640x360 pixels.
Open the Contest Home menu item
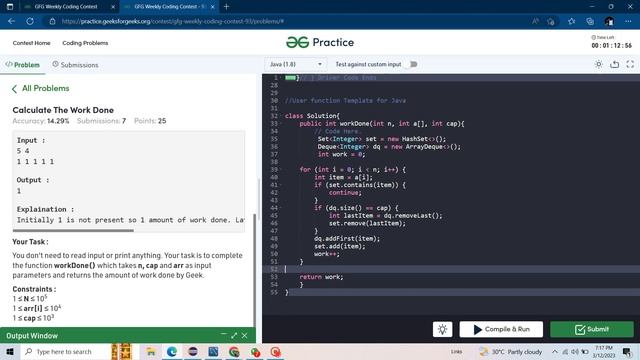pyautogui.click(x=31, y=43)
